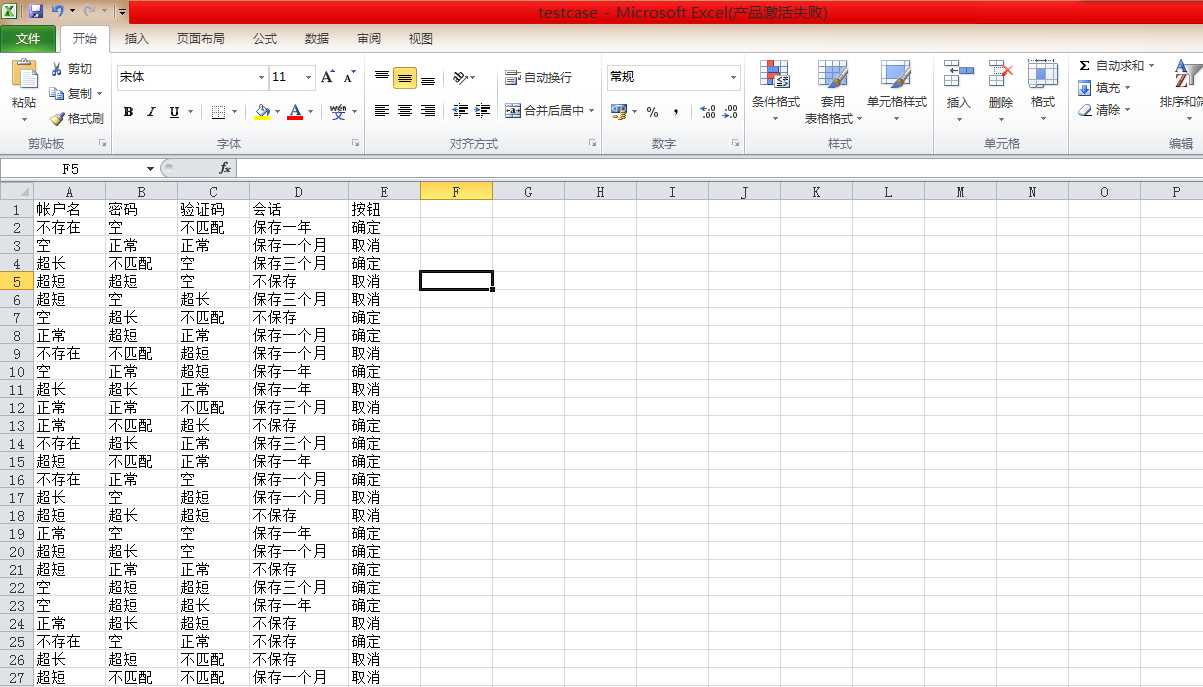Viewport: 1203px width, 687px height.
Task: Decrease decimal places
Action: click(x=731, y=112)
